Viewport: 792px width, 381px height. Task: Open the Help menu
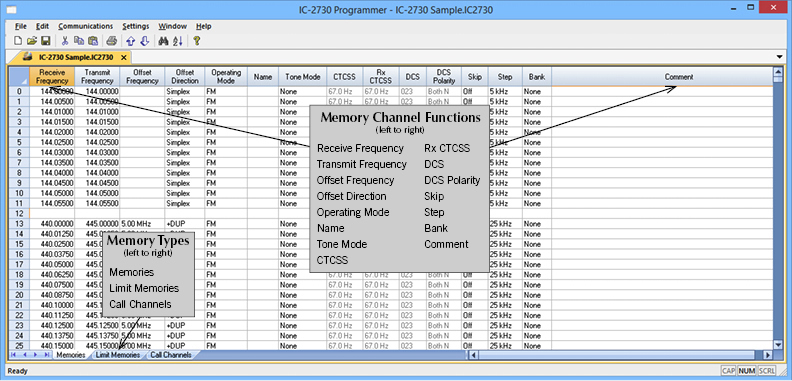pos(204,26)
